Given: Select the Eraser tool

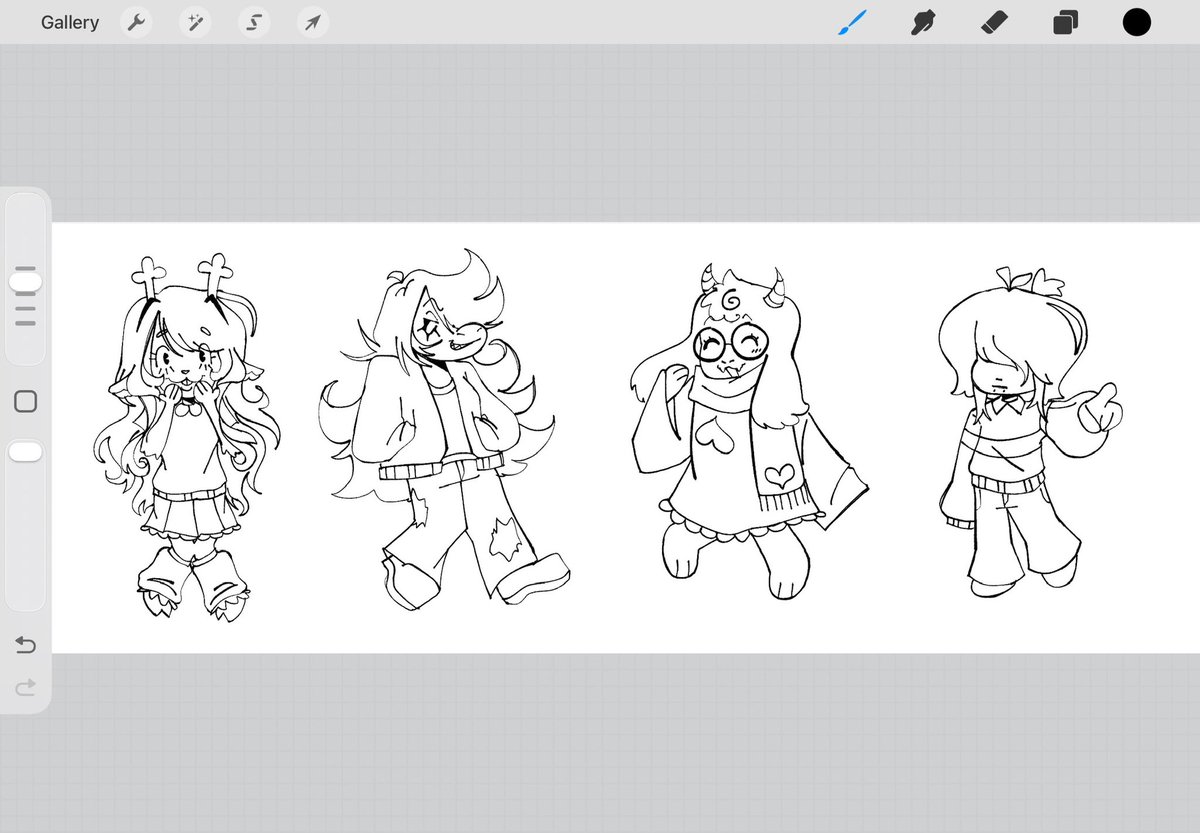Looking at the screenshot, I should (993, 22).
